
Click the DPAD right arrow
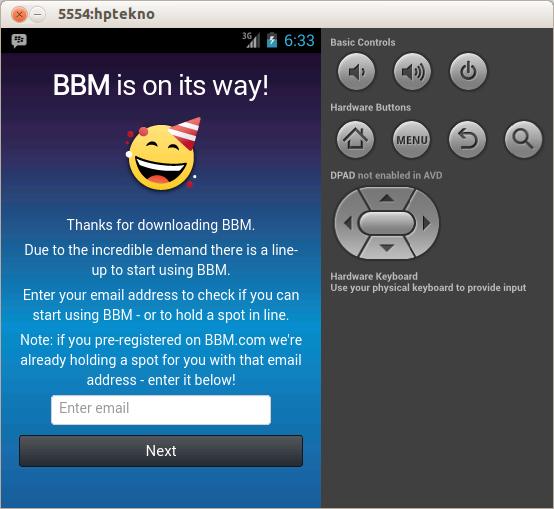427,223
